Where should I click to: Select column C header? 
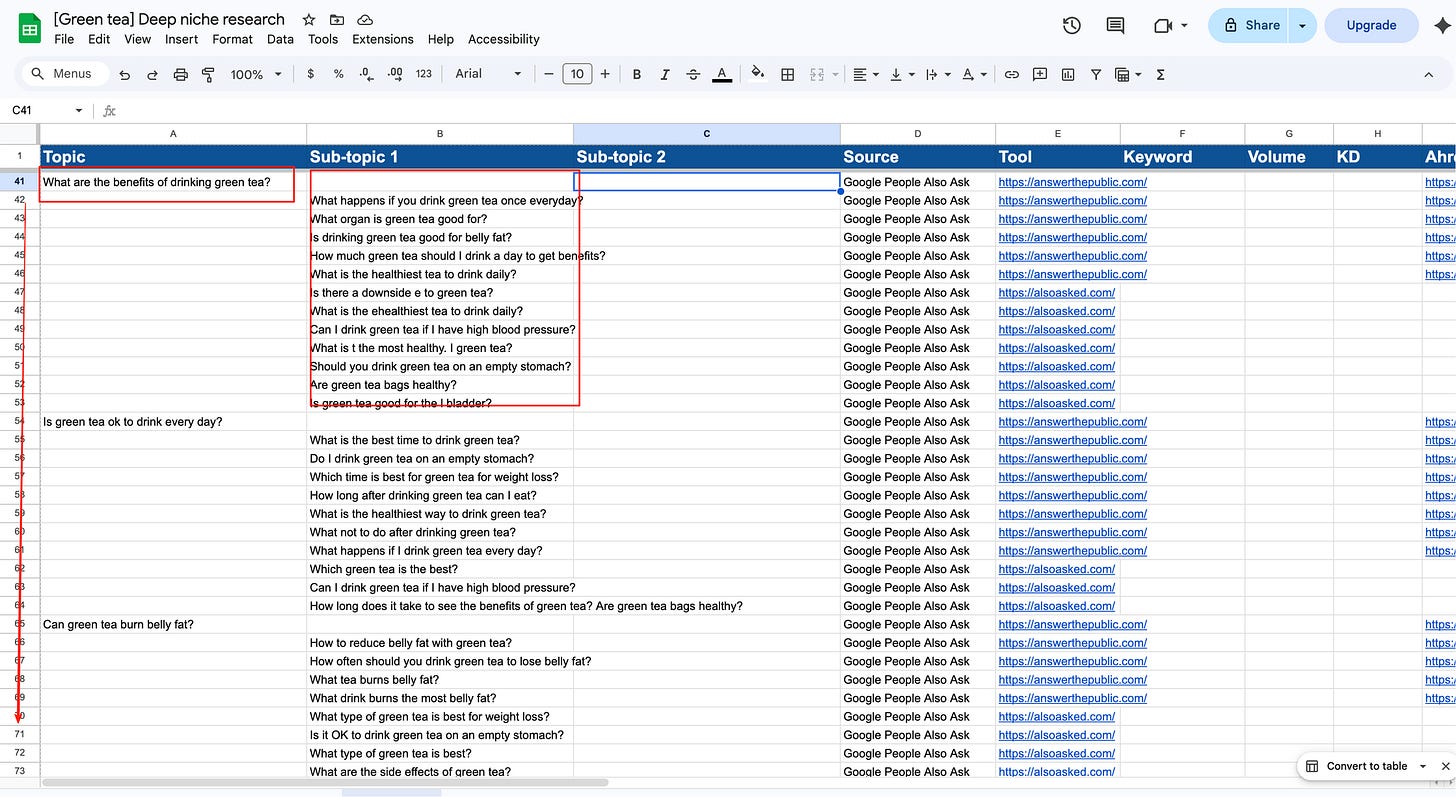pos(707,133)
